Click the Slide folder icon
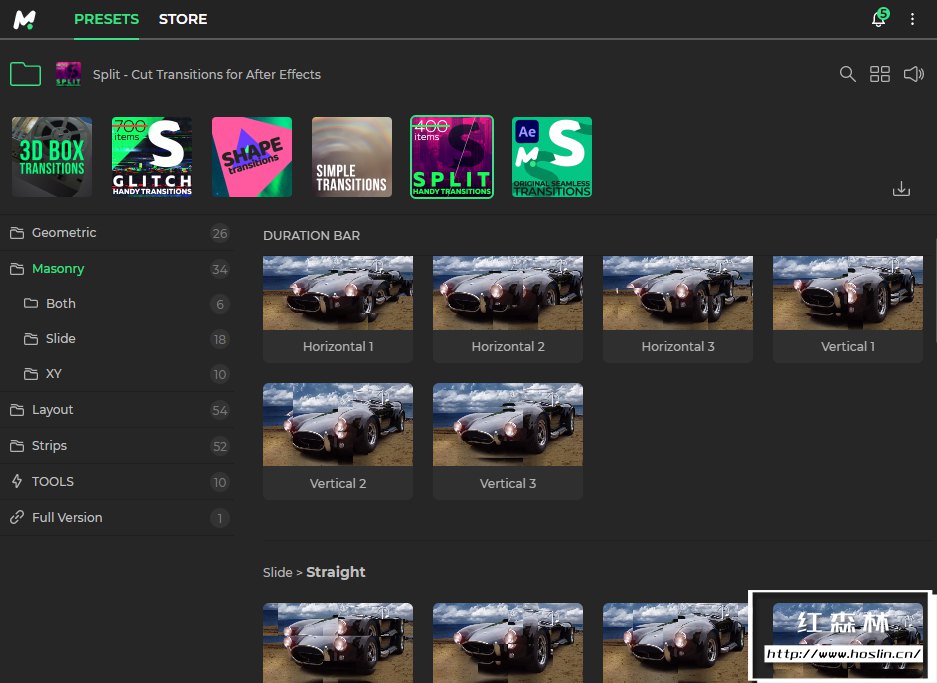The image size is (937, 683). click(31, 339)
